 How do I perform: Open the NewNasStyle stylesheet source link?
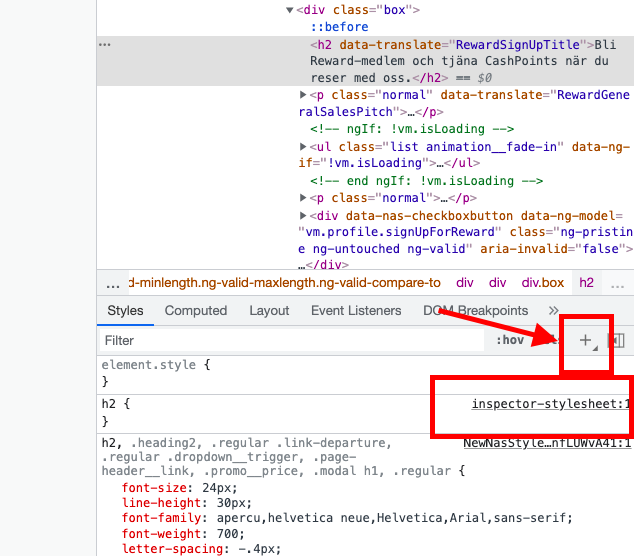(547, 442)
